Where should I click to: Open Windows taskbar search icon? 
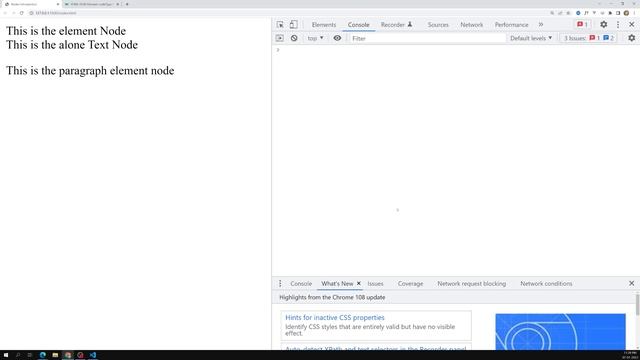(x=18, y=355)
